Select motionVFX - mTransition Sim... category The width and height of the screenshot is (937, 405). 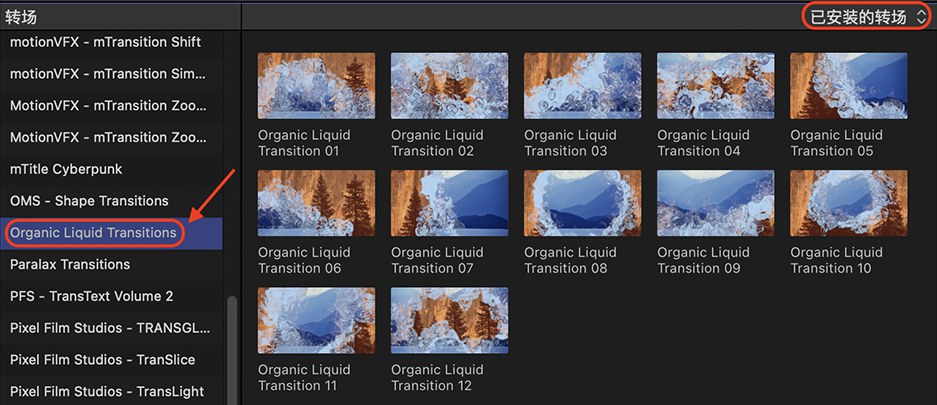click(x=111, y=74)
